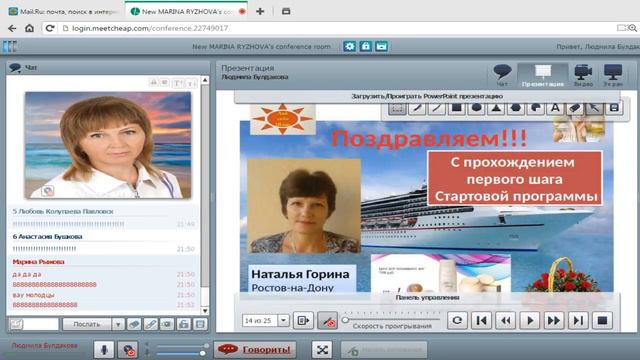Select the pie sector shape tool
This screenshot has width=640, height=360.
536,108
